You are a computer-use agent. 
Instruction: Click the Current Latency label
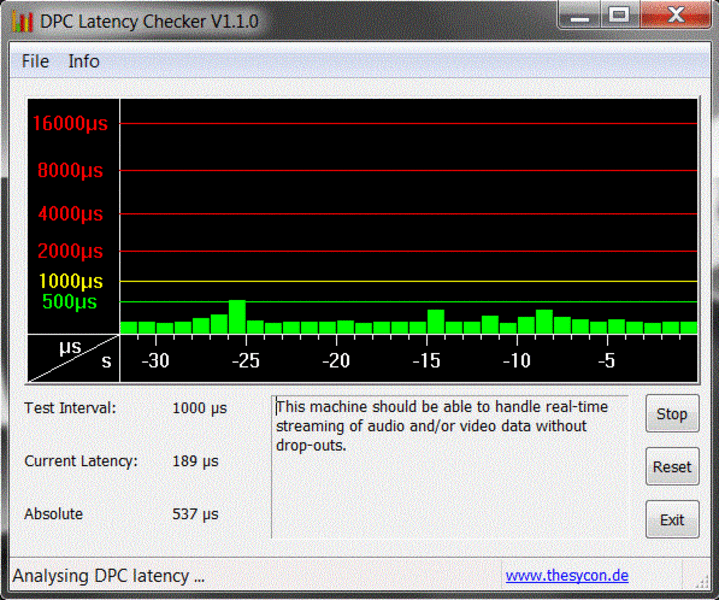(81, 461)
